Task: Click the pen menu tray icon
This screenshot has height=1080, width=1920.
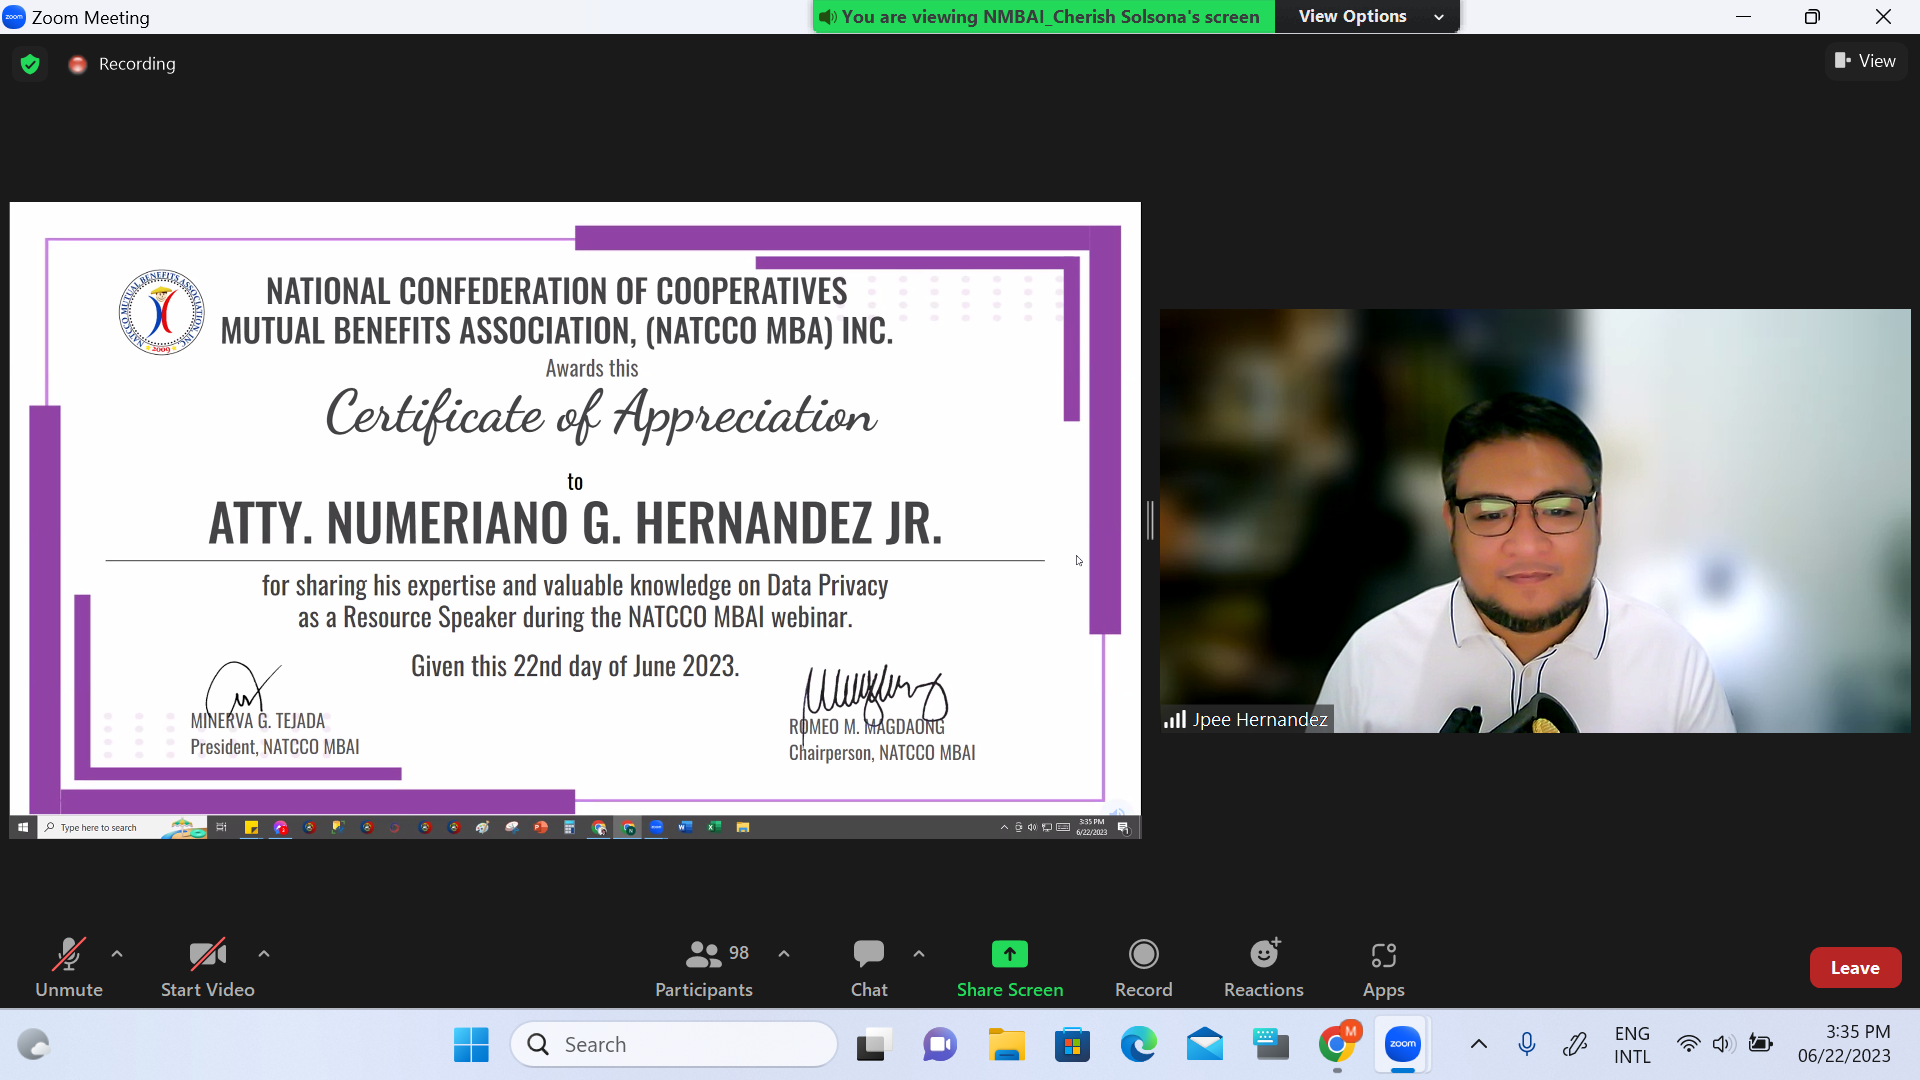Action: tap(1575, 1045)
